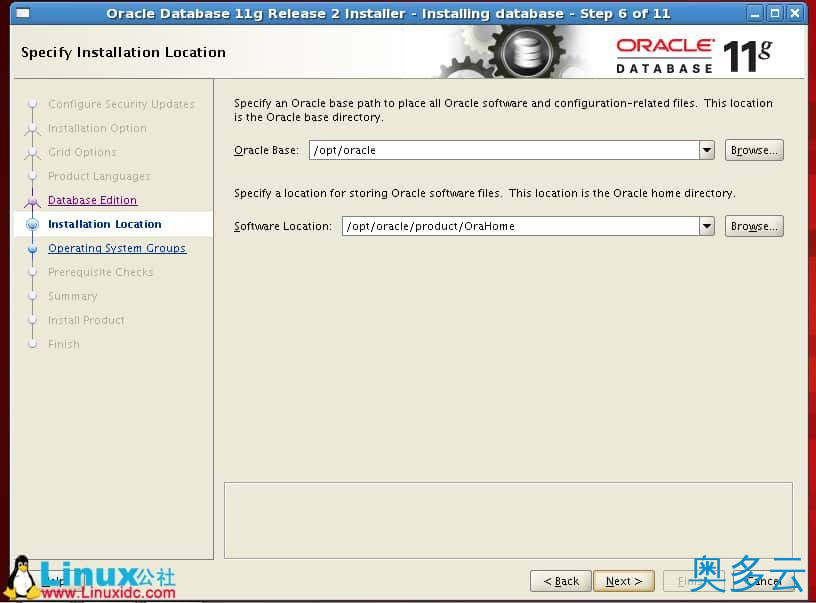Image resolution: width=816 pixels, height=603 pixels.
Task: Click the Oracle Database 11g logo
Action: click(694, 56)
